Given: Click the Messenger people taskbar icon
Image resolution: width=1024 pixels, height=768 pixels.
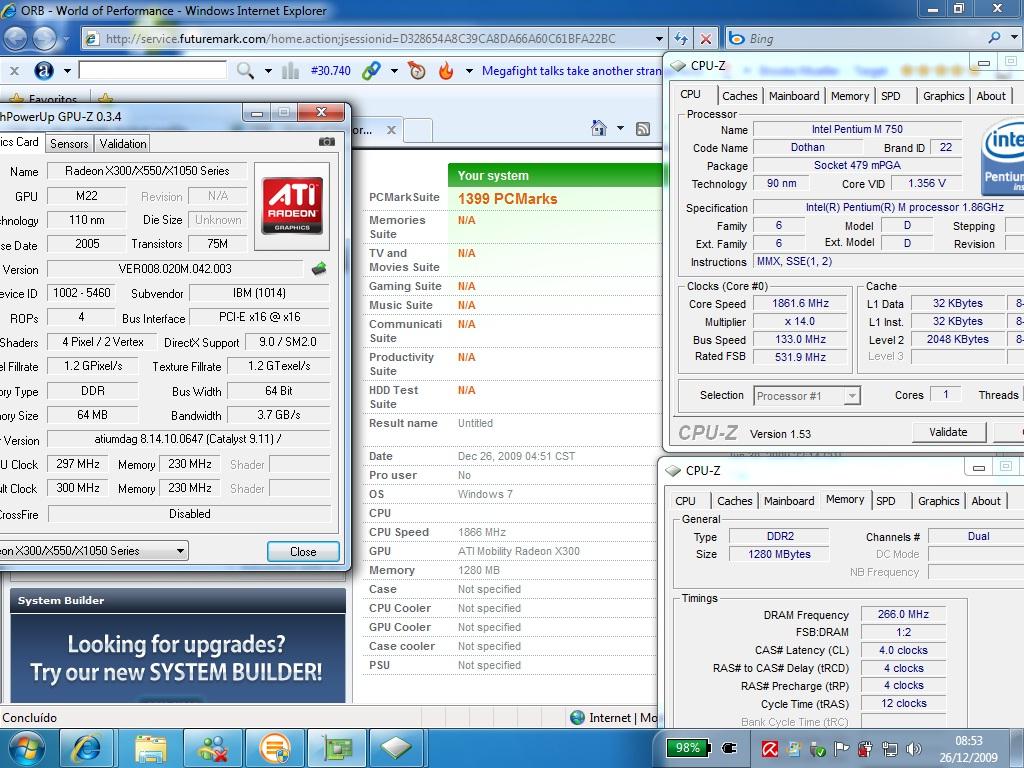Looking at the screenshot, I should point(212,748).
